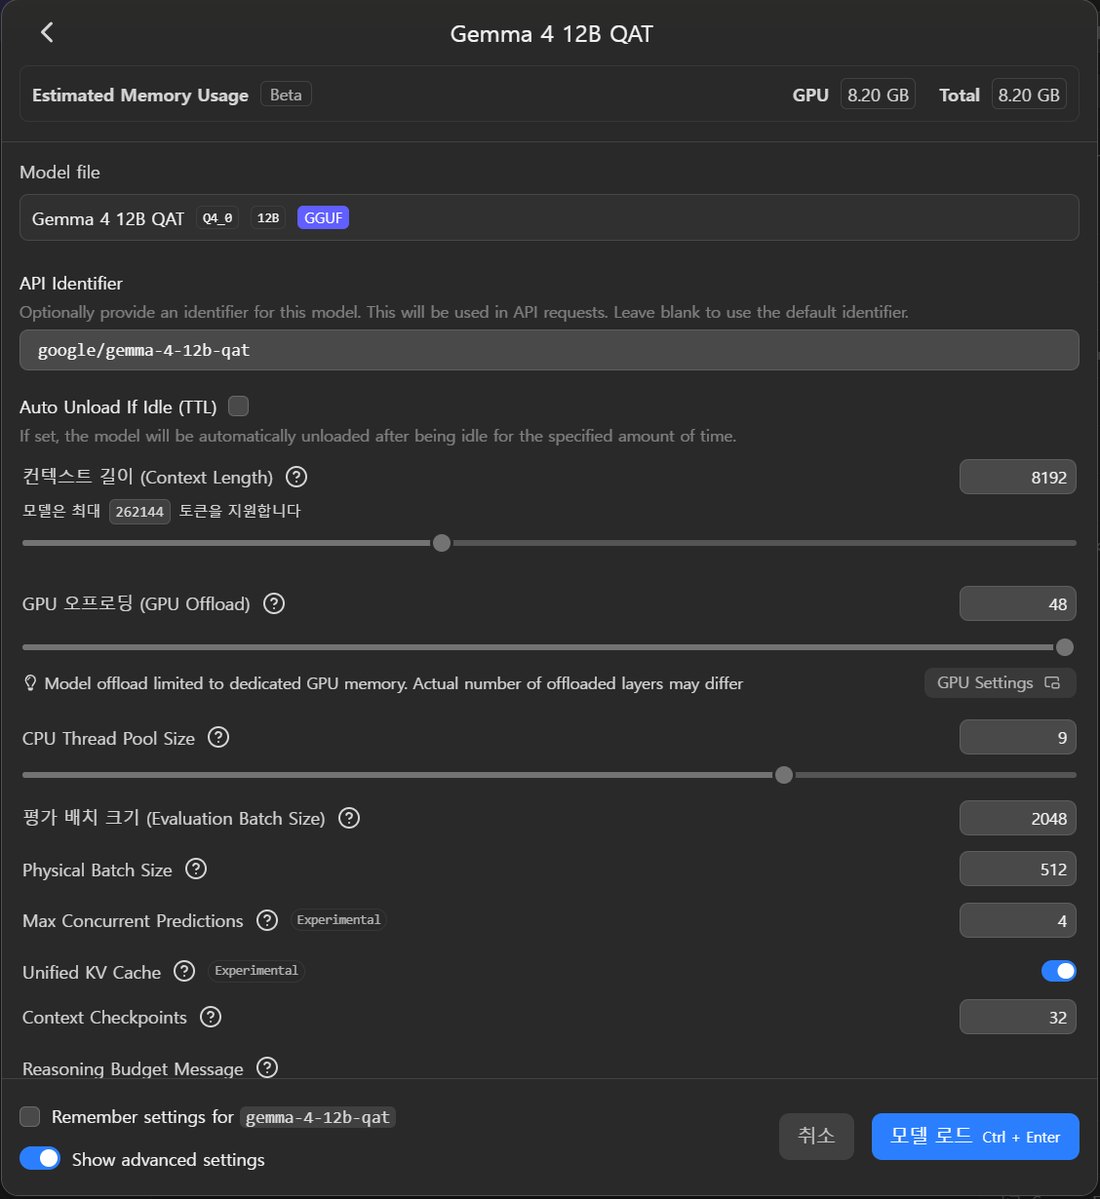Viewport: 1100px width, 1199px height.
Task: Click the GPU Offload value field 48
Action: [x=1017, y=604]
